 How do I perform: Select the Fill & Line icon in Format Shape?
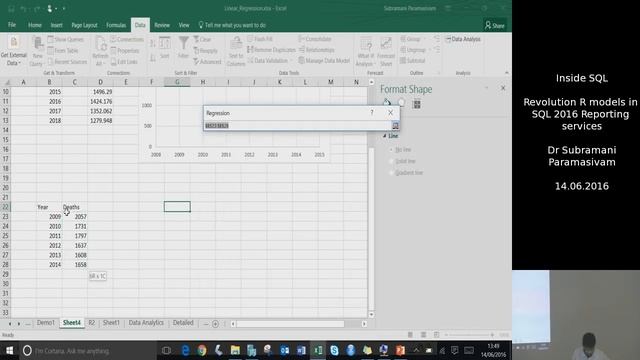tap(387, 103)
